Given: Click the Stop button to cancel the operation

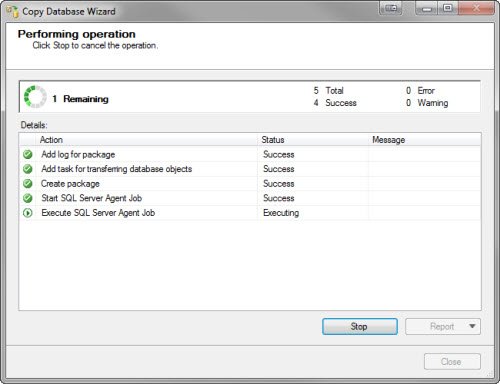Looking at the screenshot, I should click(x=360, y=326).
